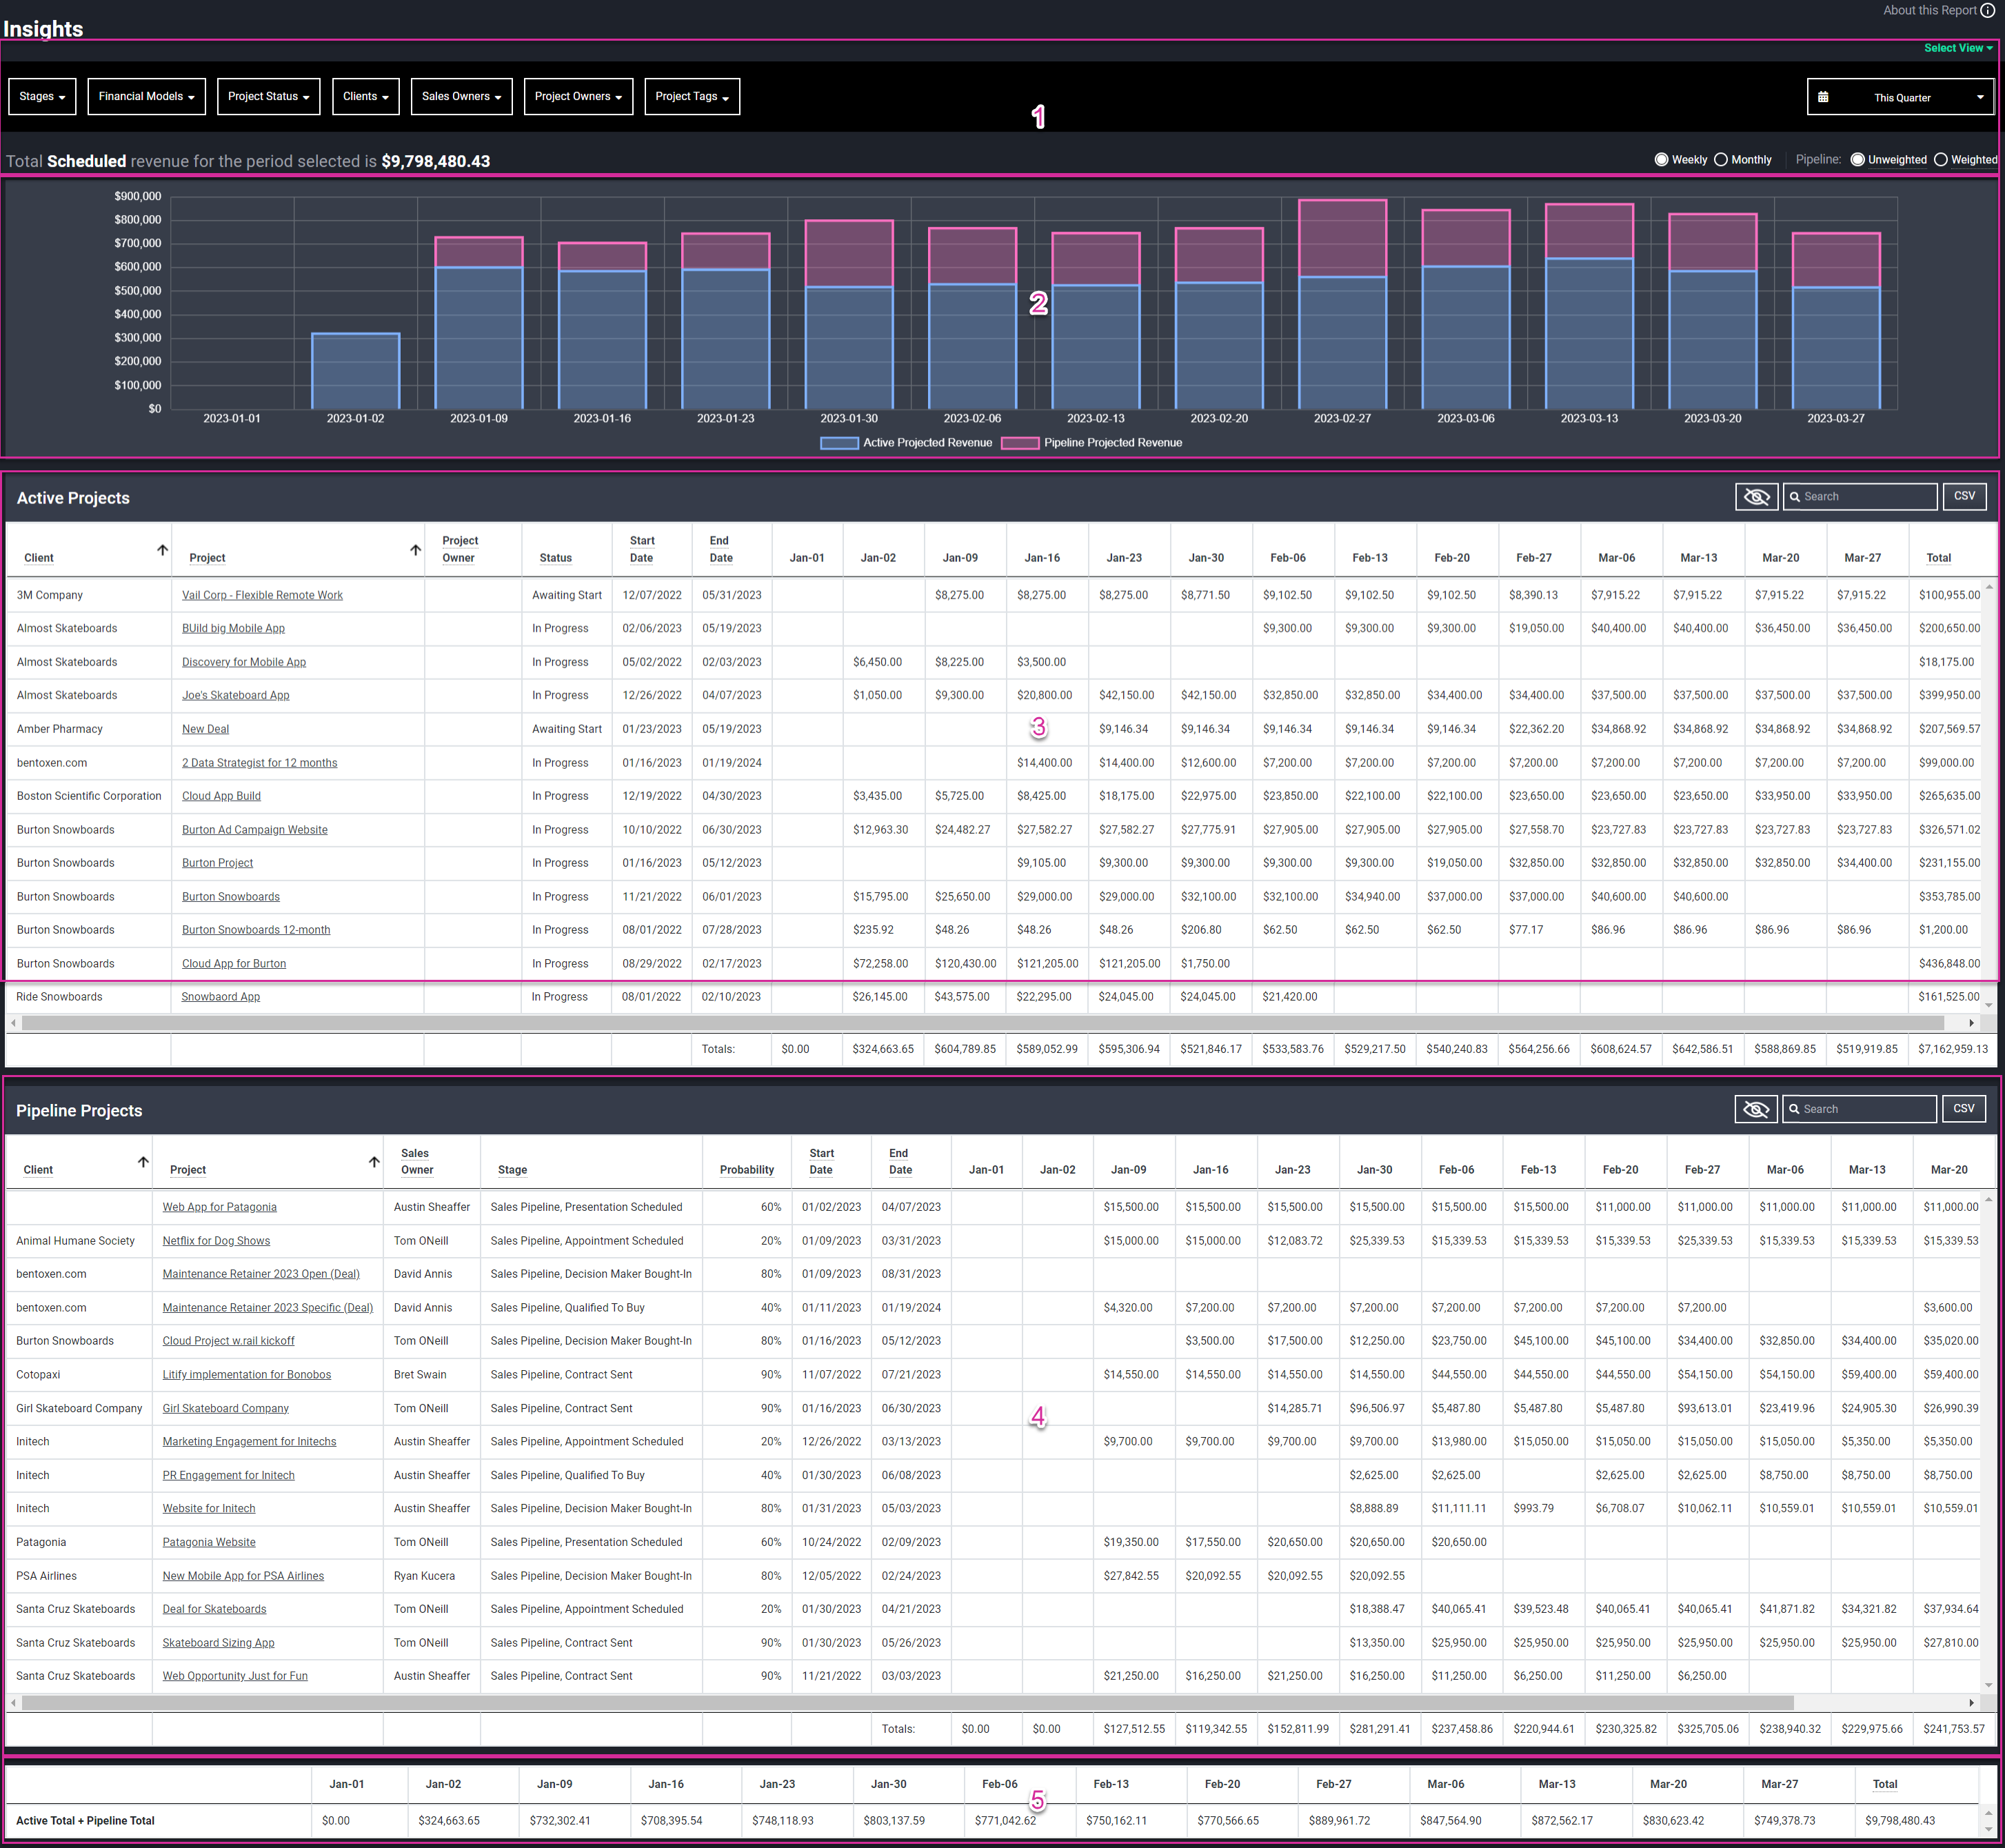2005x1848 pixels.
Task: Expand the Project Status dropdown
Action: 268,97
